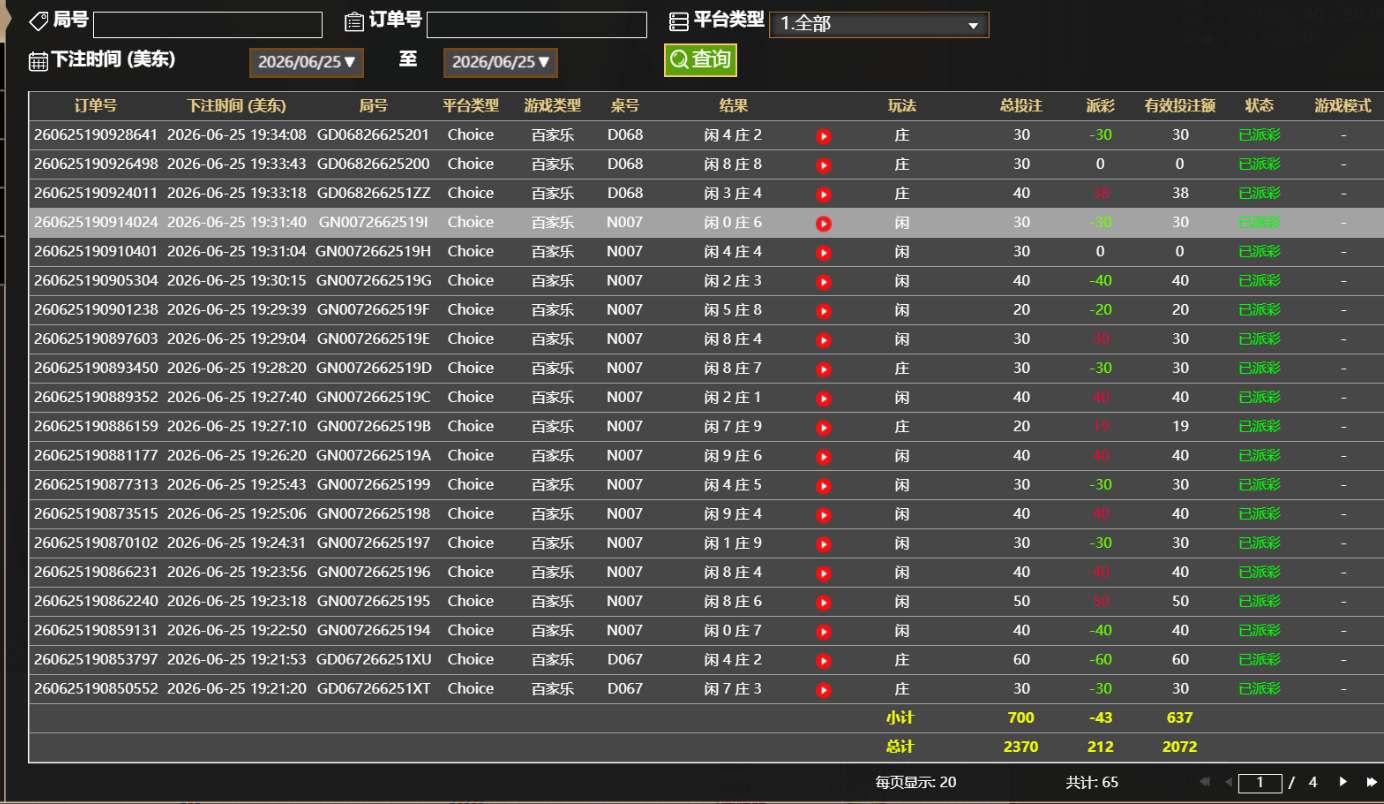Click the 桌号 column header
The height and width of the screenshot is (804, 1384).
[625, 105]
